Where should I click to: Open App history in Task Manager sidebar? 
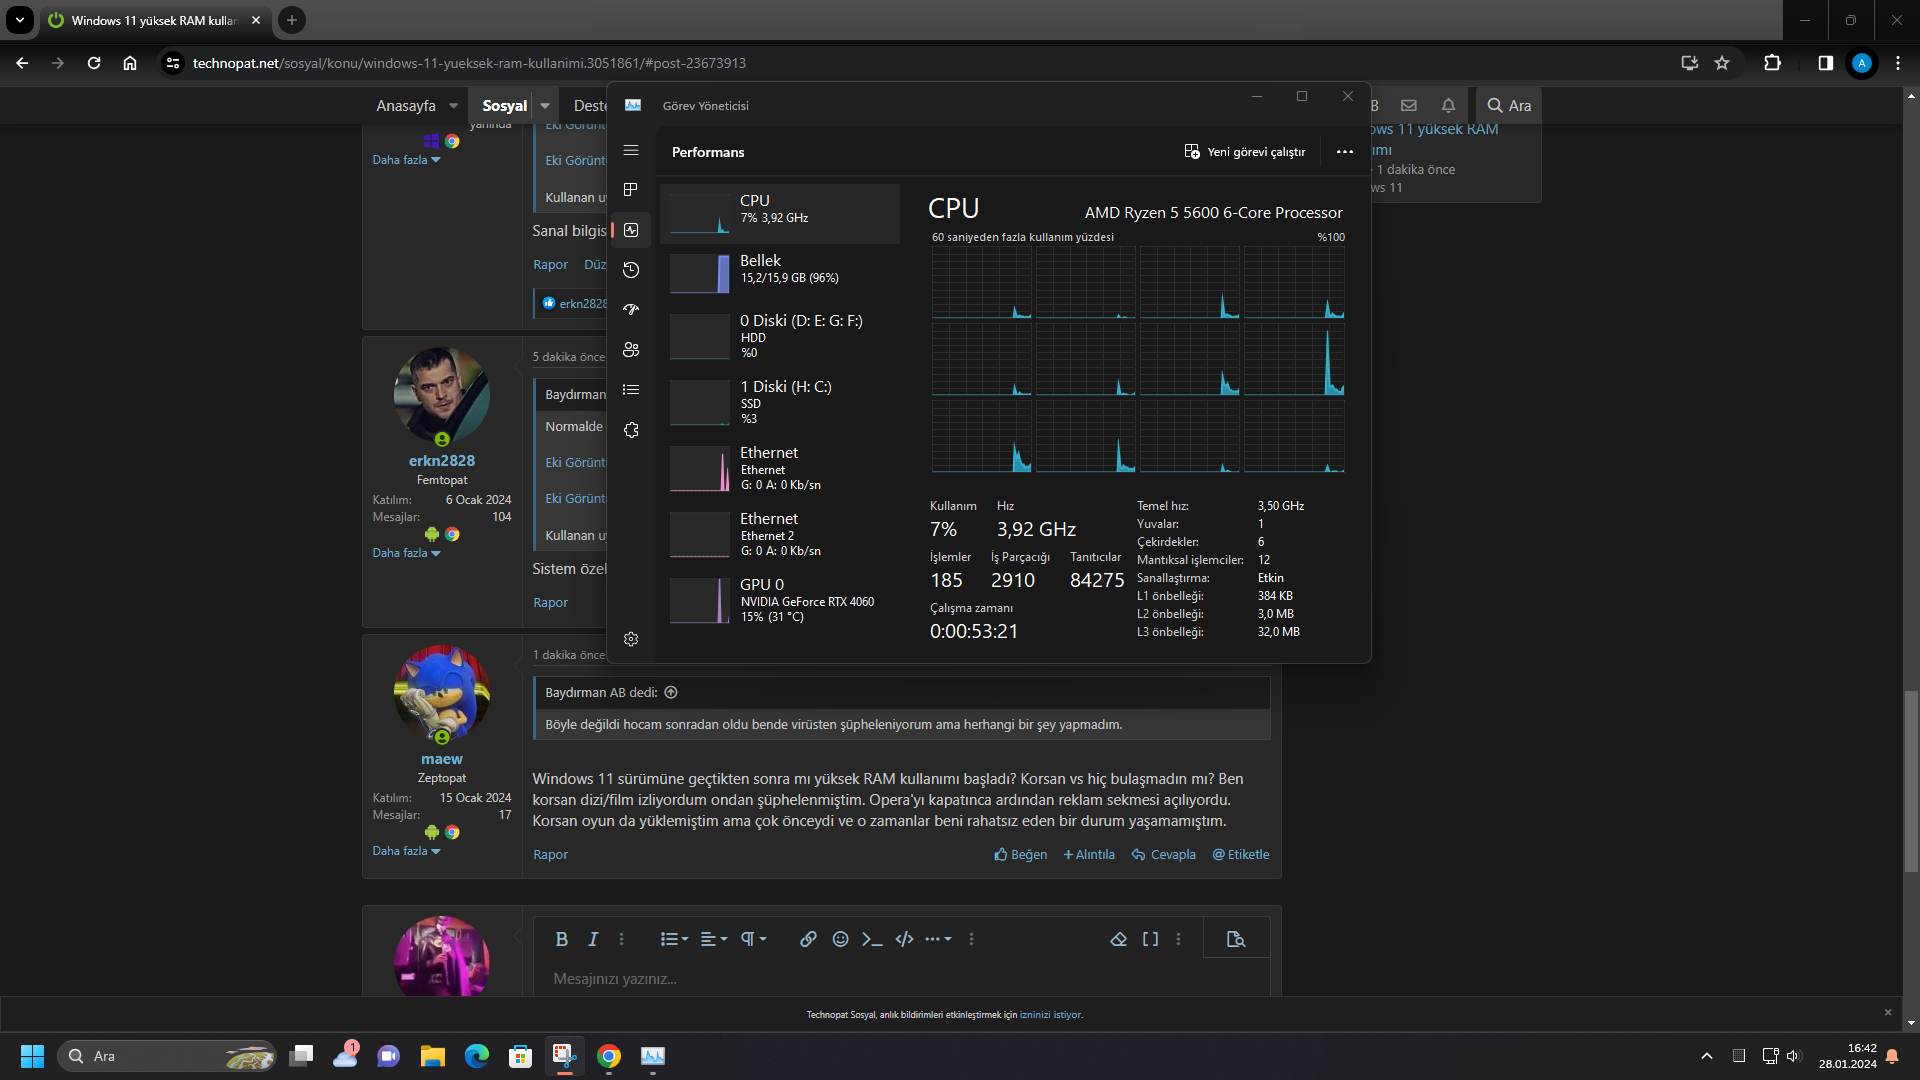631,270
